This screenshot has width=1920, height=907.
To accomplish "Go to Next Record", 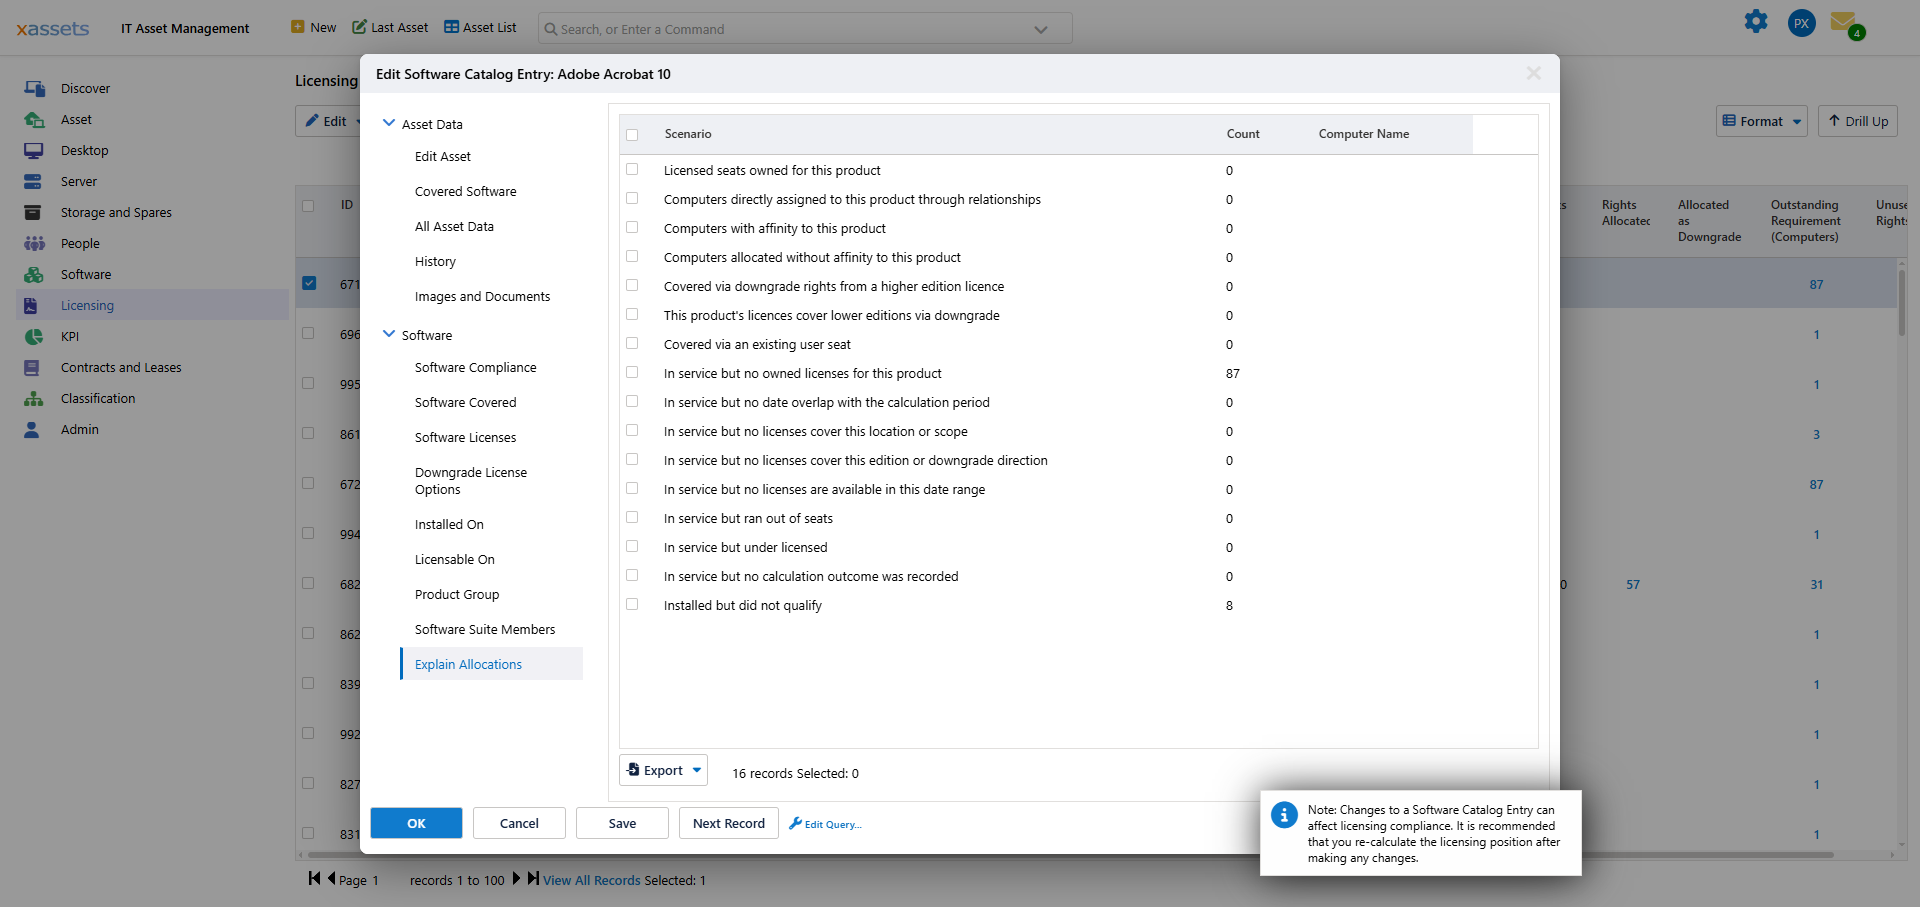I will coord(729,823).
